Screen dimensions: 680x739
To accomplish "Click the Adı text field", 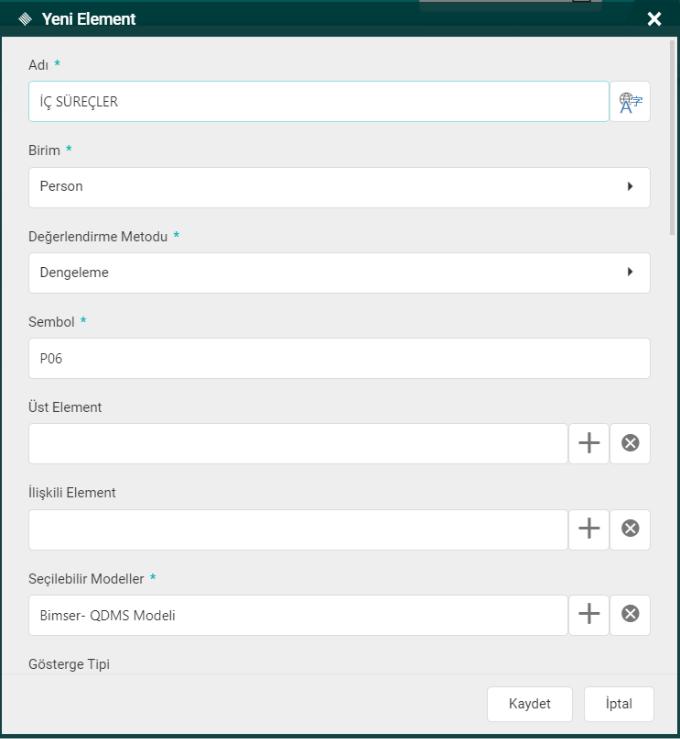I will click(318, 101).
